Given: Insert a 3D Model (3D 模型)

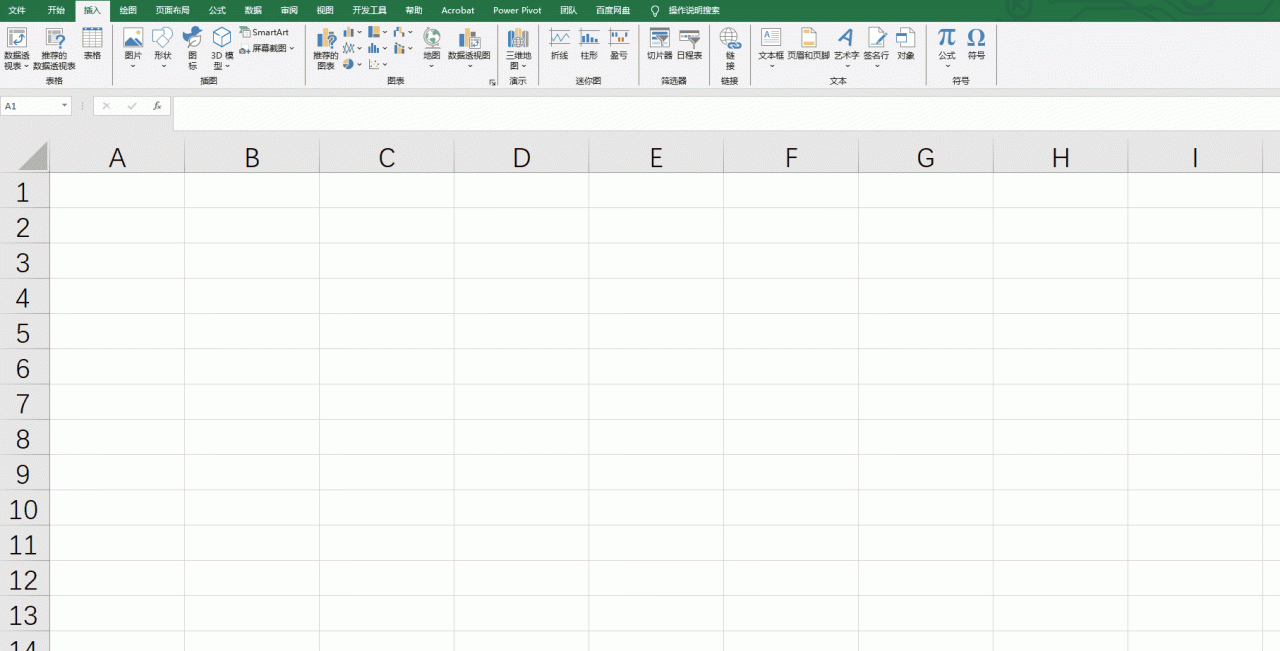Looking at the screenshot, I should tap(222, 48).
